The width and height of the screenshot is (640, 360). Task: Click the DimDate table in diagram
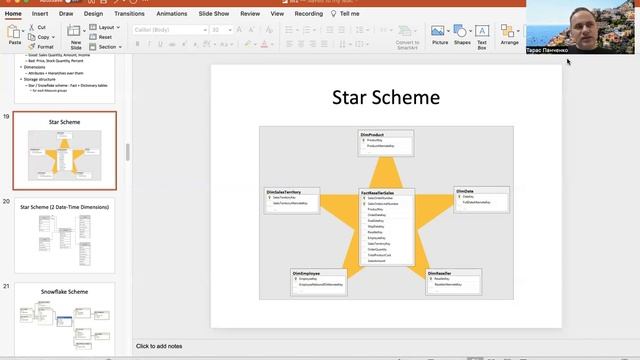(482, 200)
